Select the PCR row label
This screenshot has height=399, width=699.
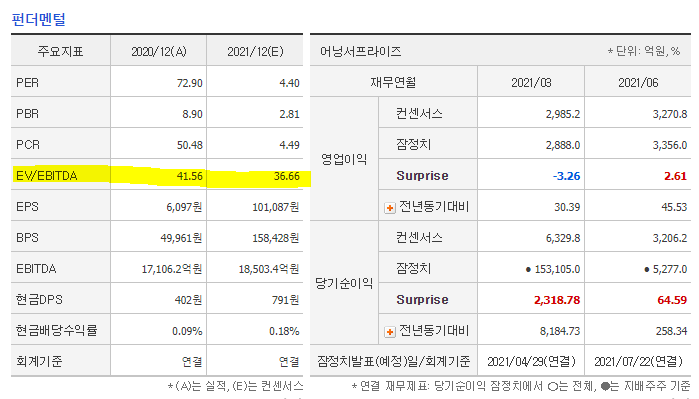(x=28, y=145)
